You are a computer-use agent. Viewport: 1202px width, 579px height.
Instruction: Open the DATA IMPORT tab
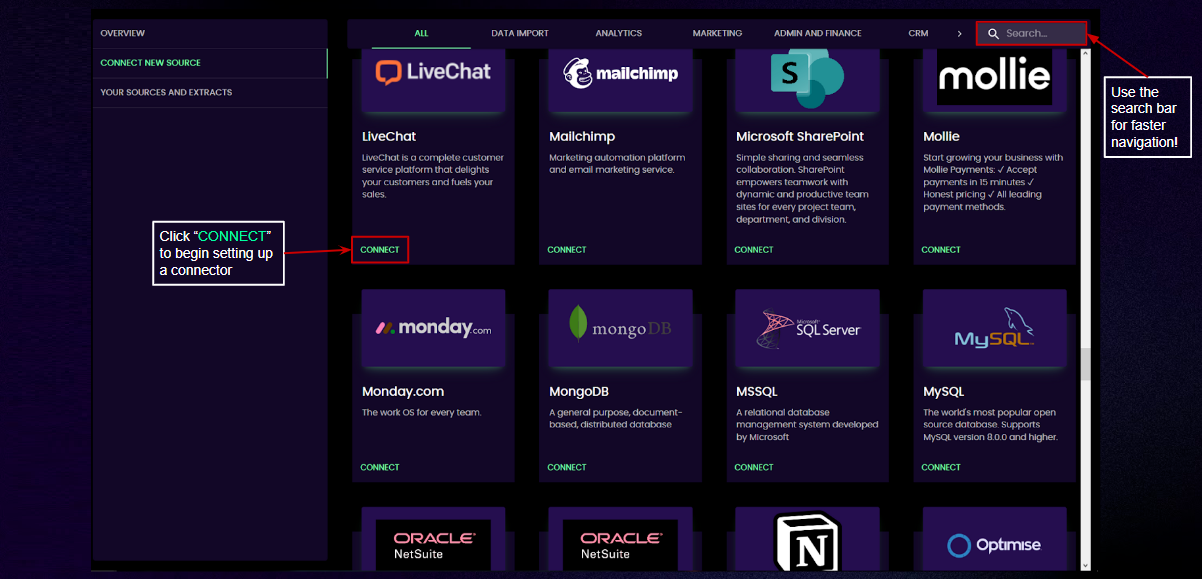[x=520, y=34]
